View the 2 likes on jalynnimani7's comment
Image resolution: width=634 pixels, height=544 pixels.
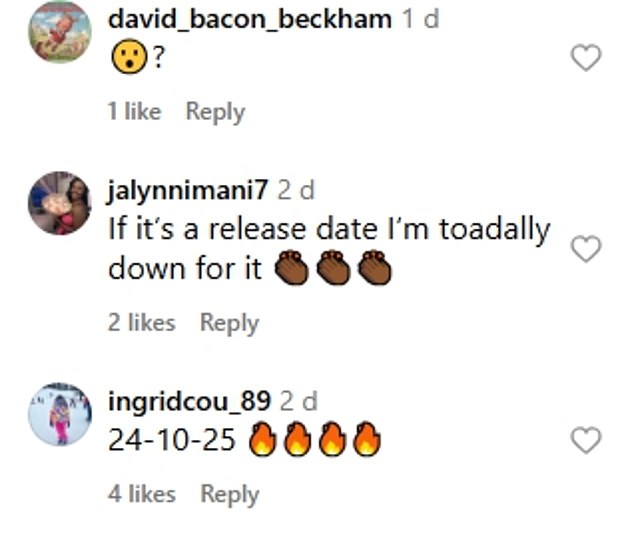tap(141, 323)
